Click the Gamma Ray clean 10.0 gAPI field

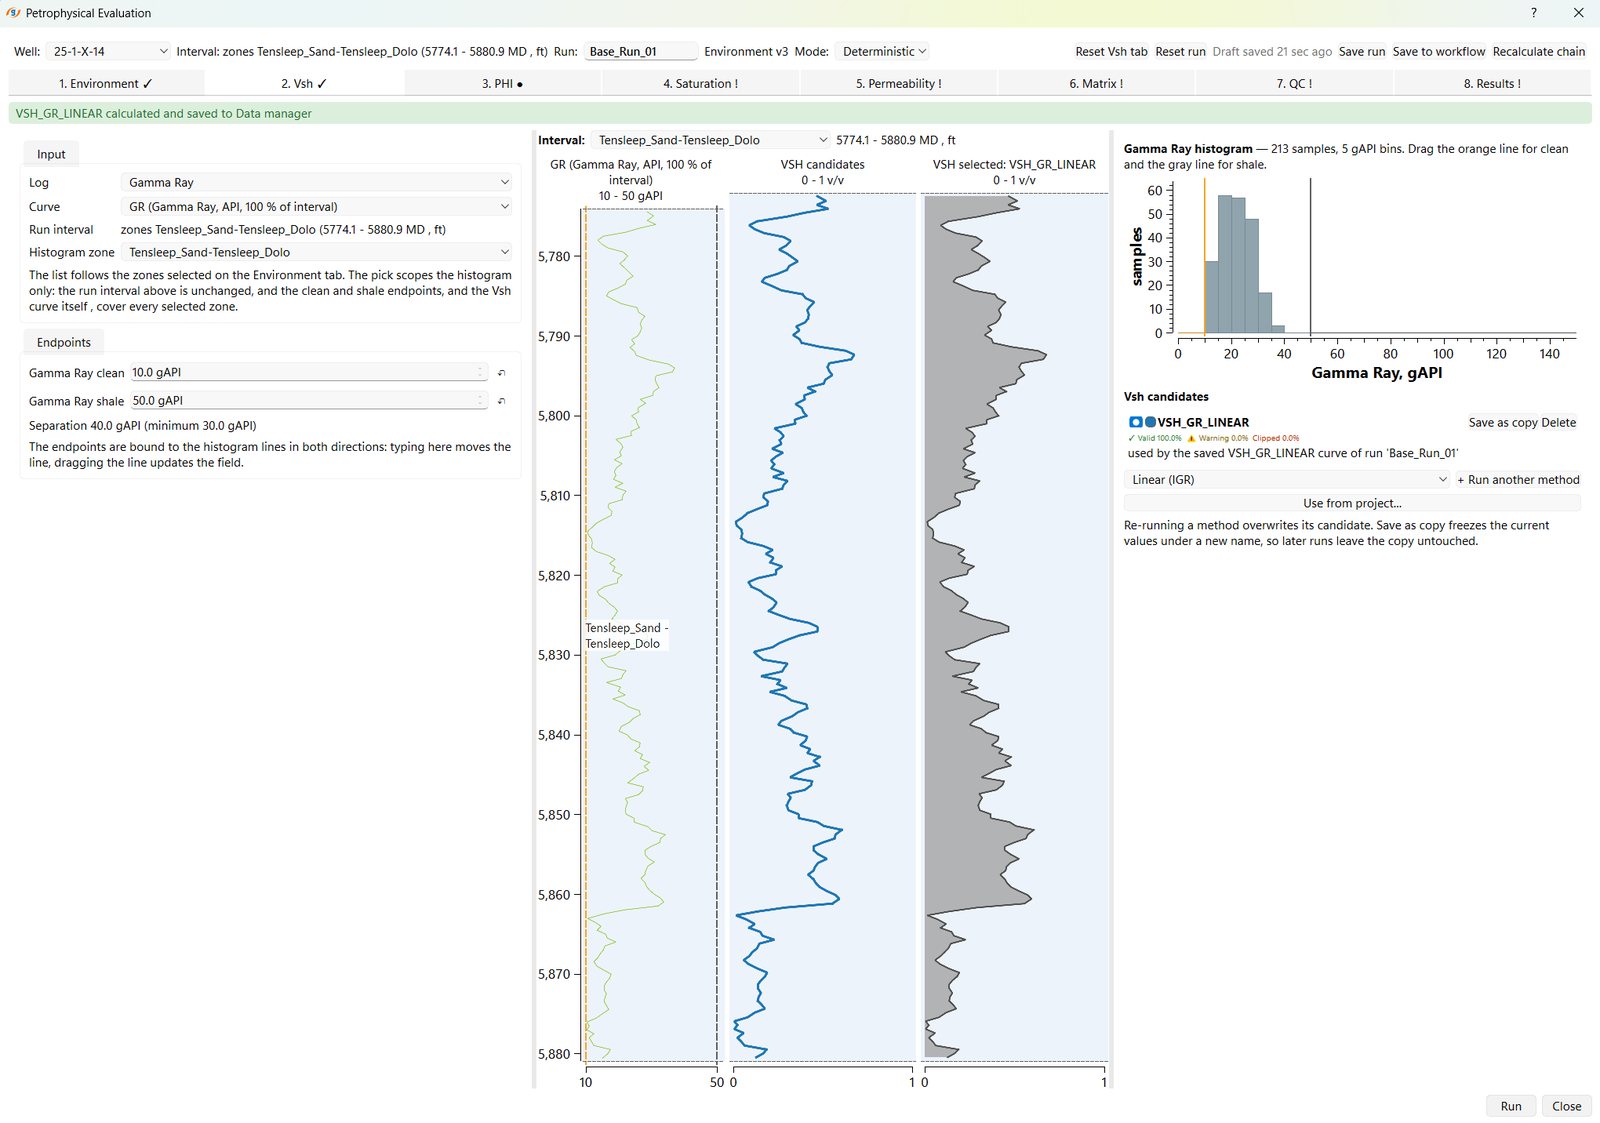[309, 372]
